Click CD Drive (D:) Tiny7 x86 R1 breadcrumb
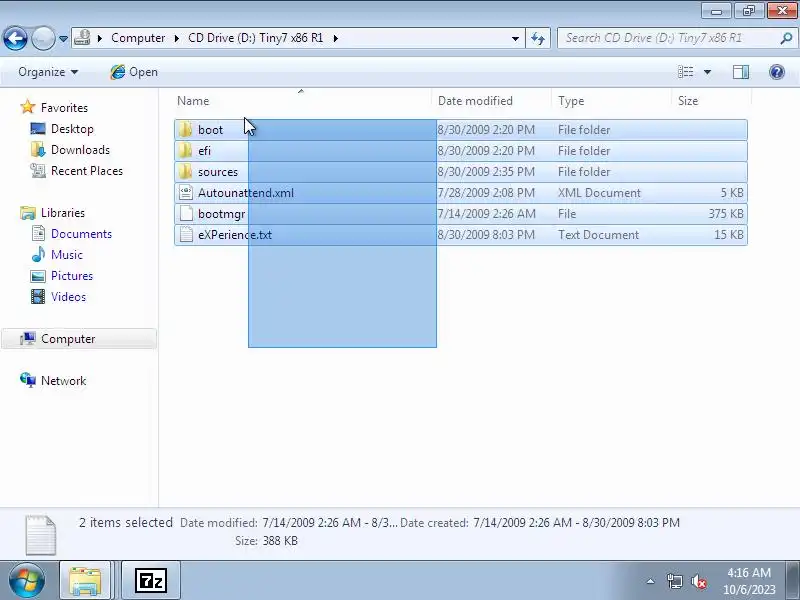 tap(256, 38)
